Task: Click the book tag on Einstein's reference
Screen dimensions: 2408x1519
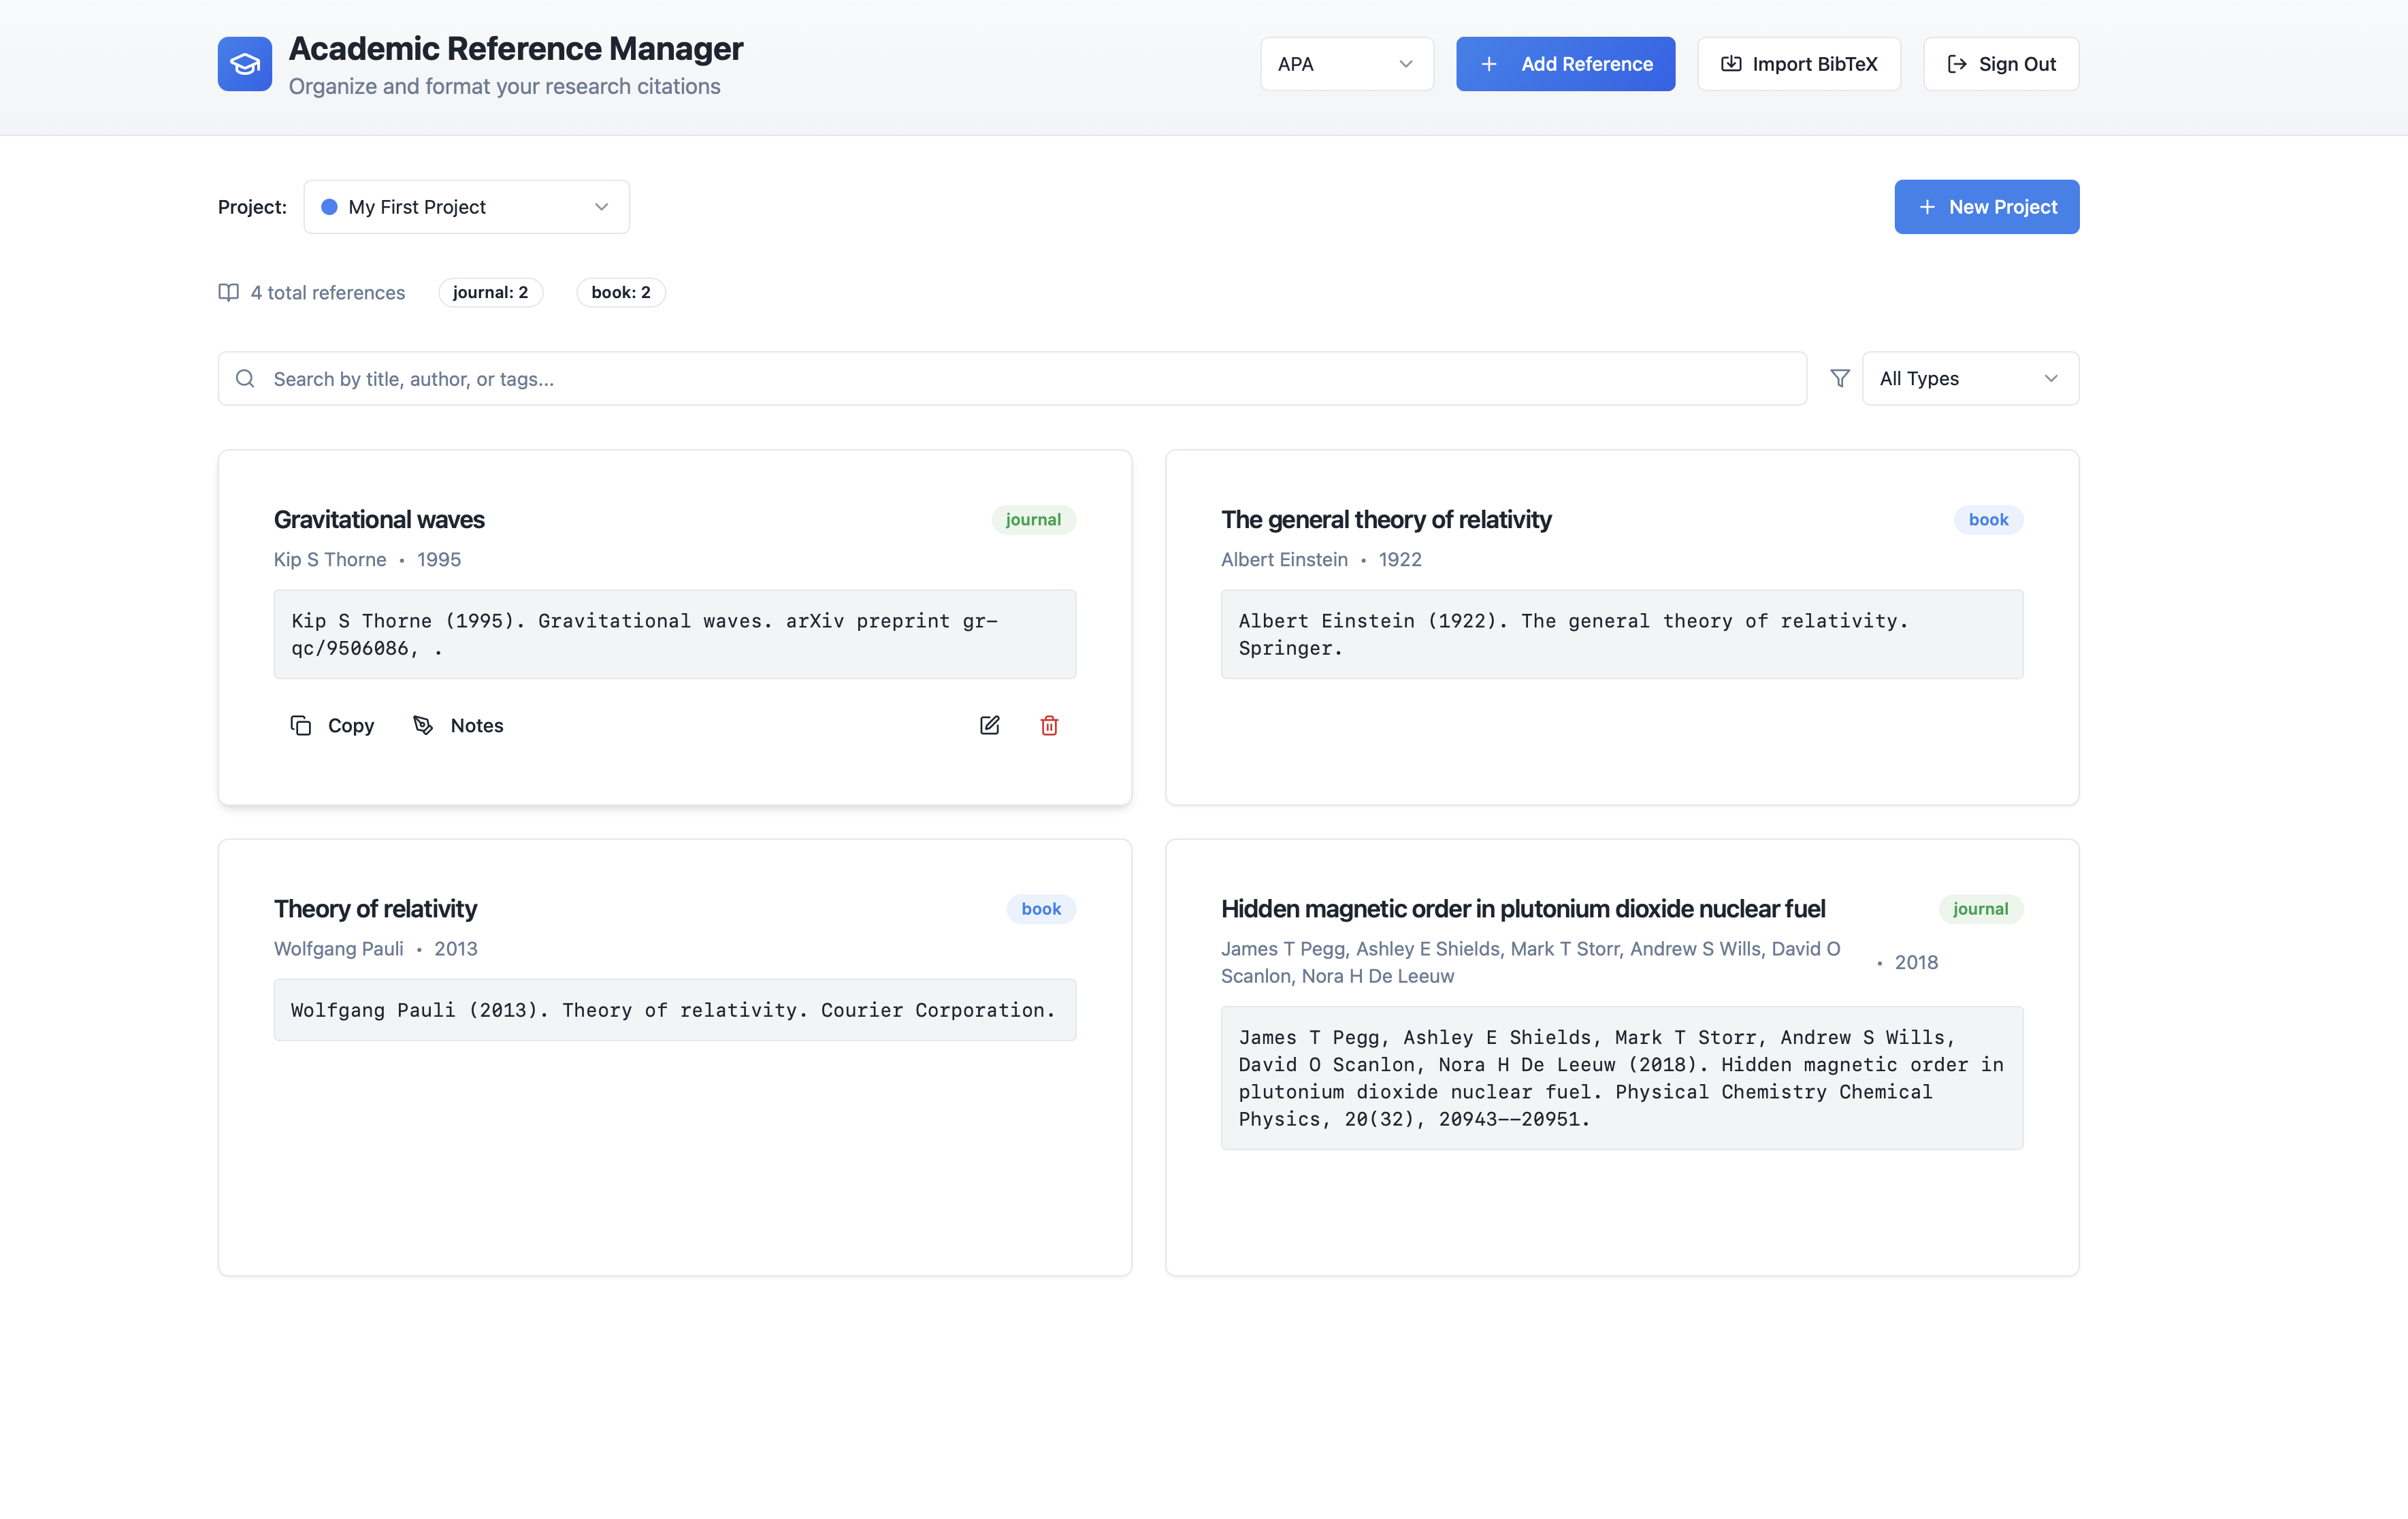Action: [1988, 519]
